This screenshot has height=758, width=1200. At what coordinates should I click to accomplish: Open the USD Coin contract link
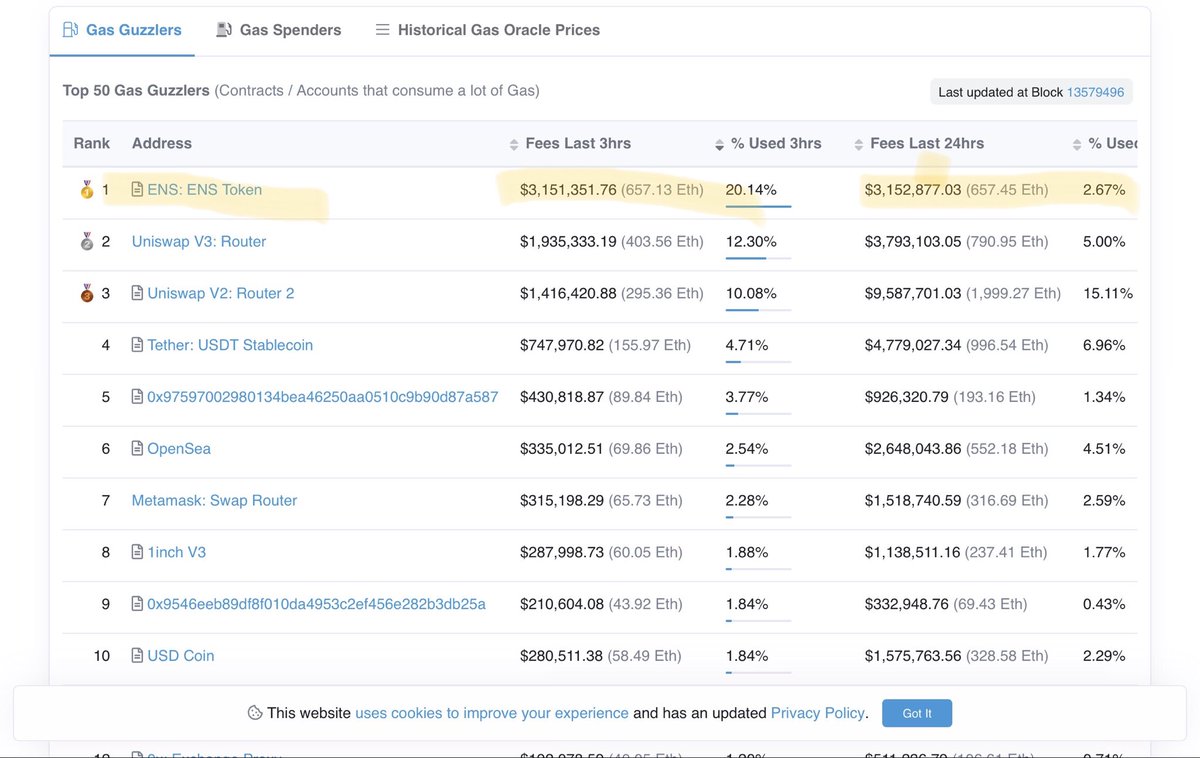[181, 657]
